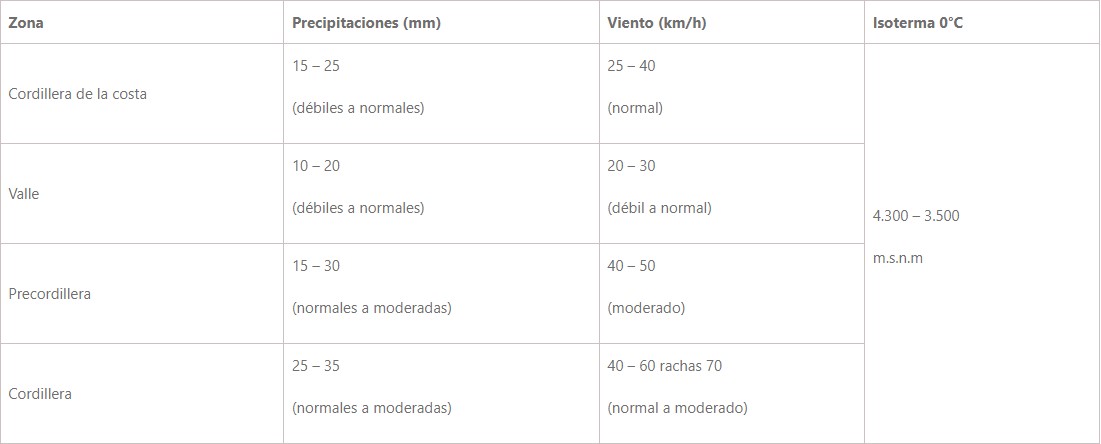Click the Cordillera de la costa row label
The width and height of the screenshot is (1101, 444).
(x=78, y=93)
